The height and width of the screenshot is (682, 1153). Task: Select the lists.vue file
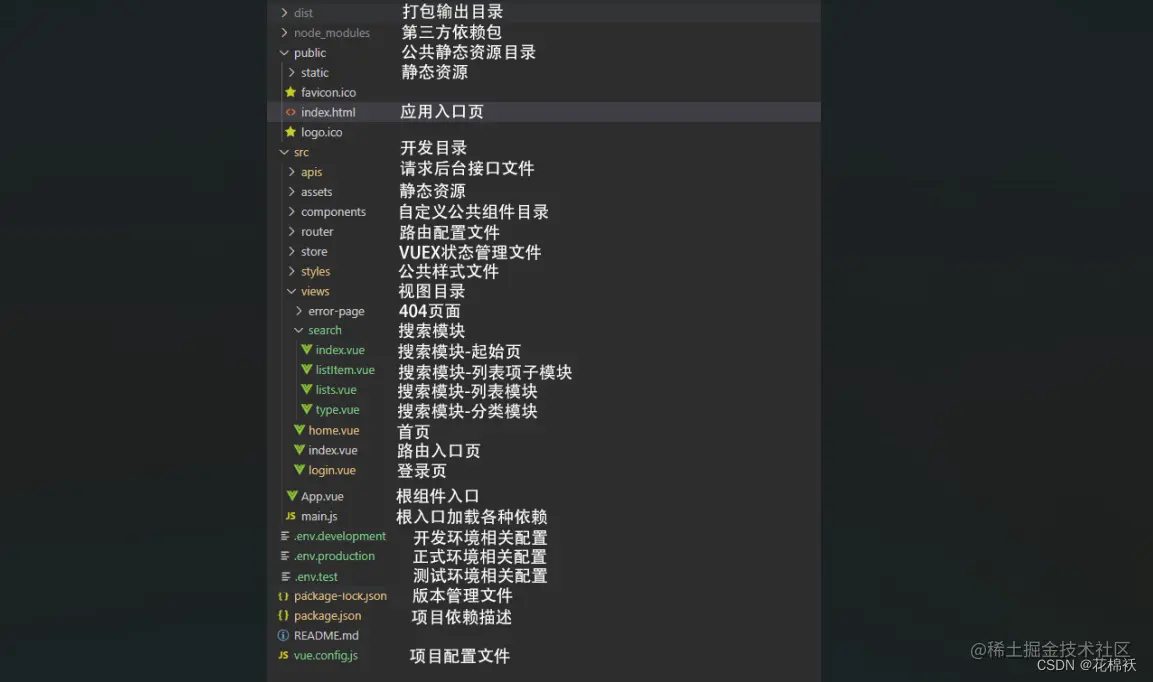[x=335, y=390]
